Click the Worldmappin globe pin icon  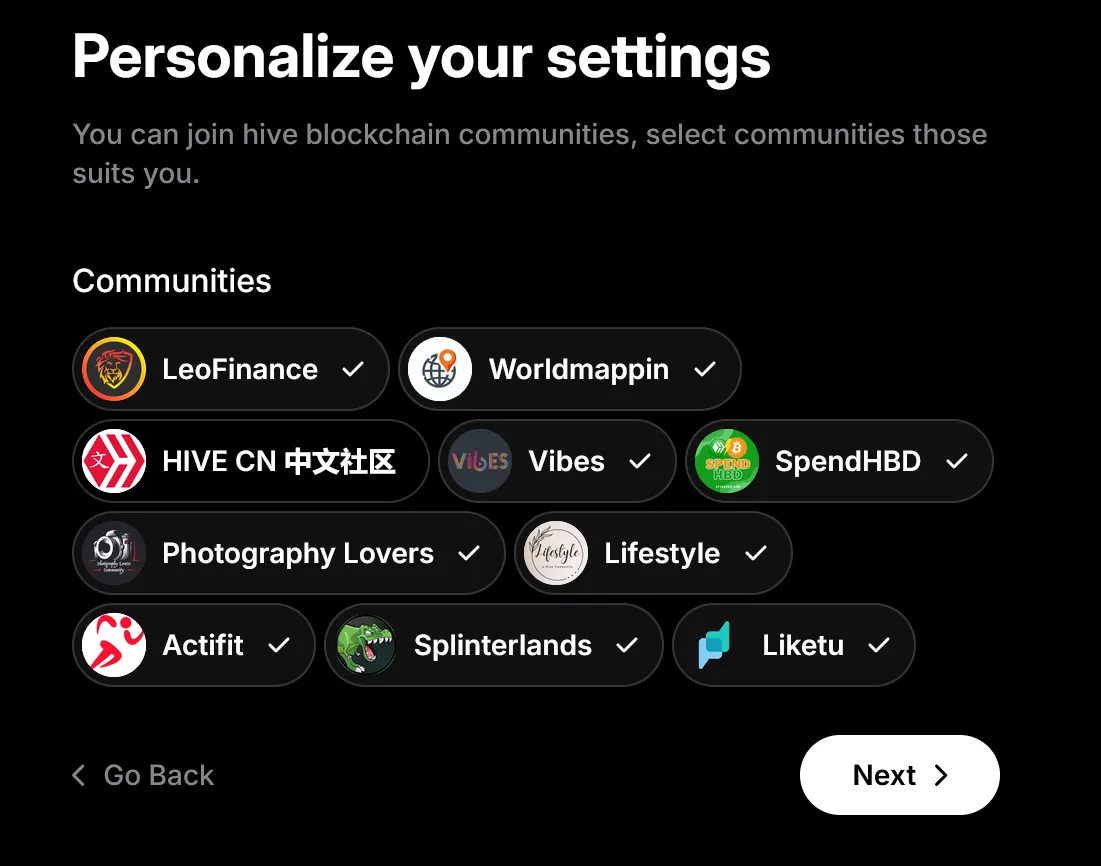(440, 369)
